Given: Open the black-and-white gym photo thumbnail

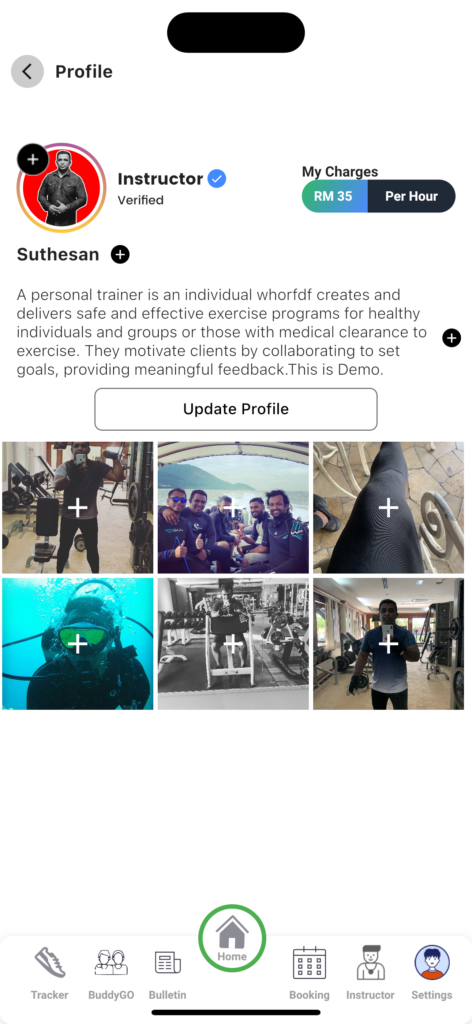Looking at the screenshot, I should pos(233,644).
